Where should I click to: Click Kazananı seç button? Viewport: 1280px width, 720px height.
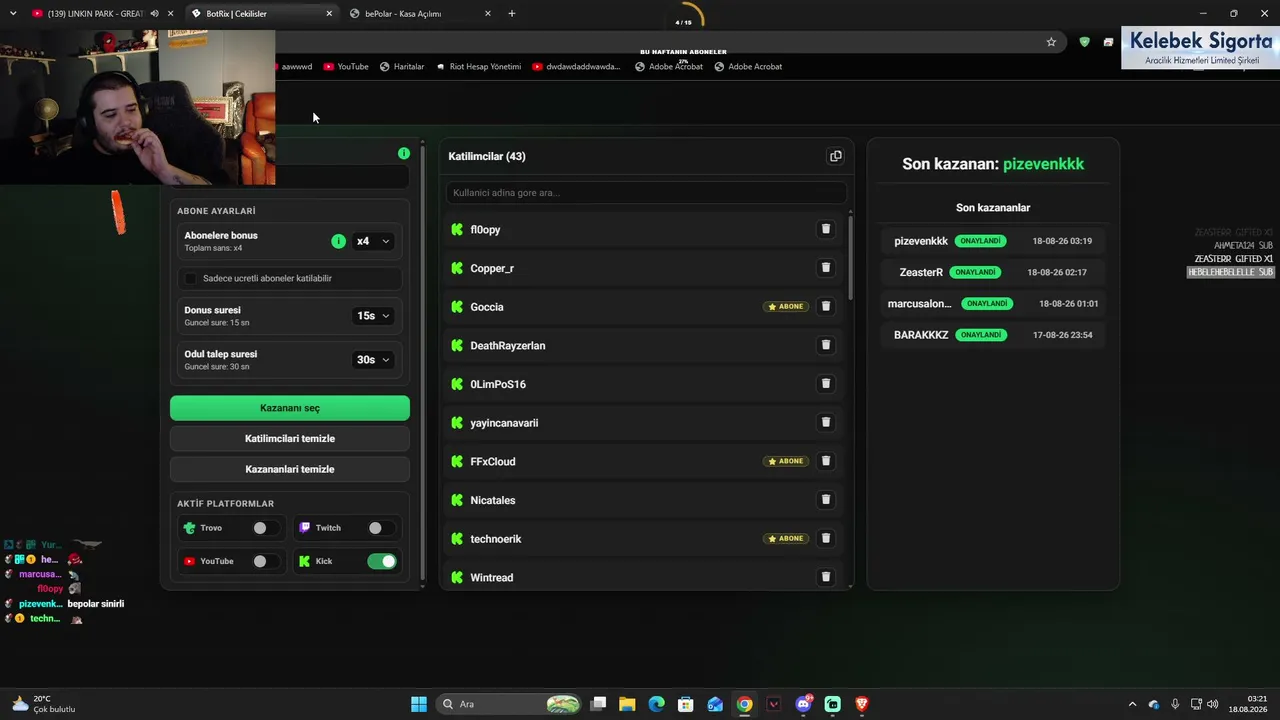pos(290,408)
